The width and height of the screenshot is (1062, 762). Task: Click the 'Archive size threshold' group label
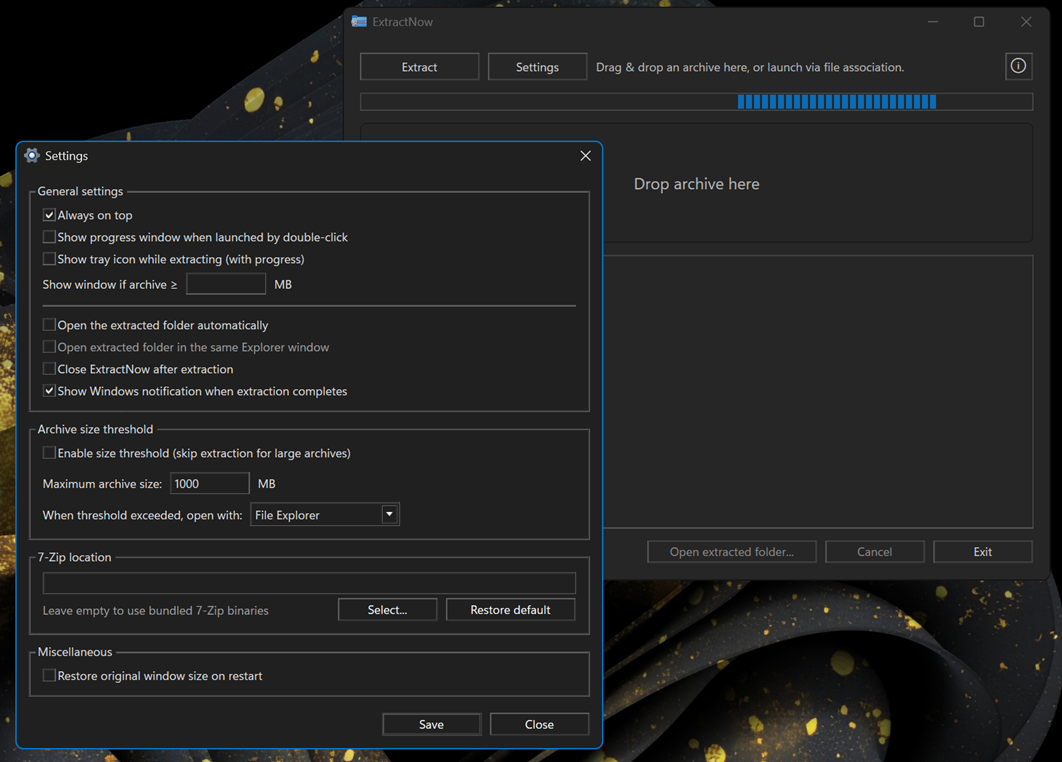[x=95, y=429]
